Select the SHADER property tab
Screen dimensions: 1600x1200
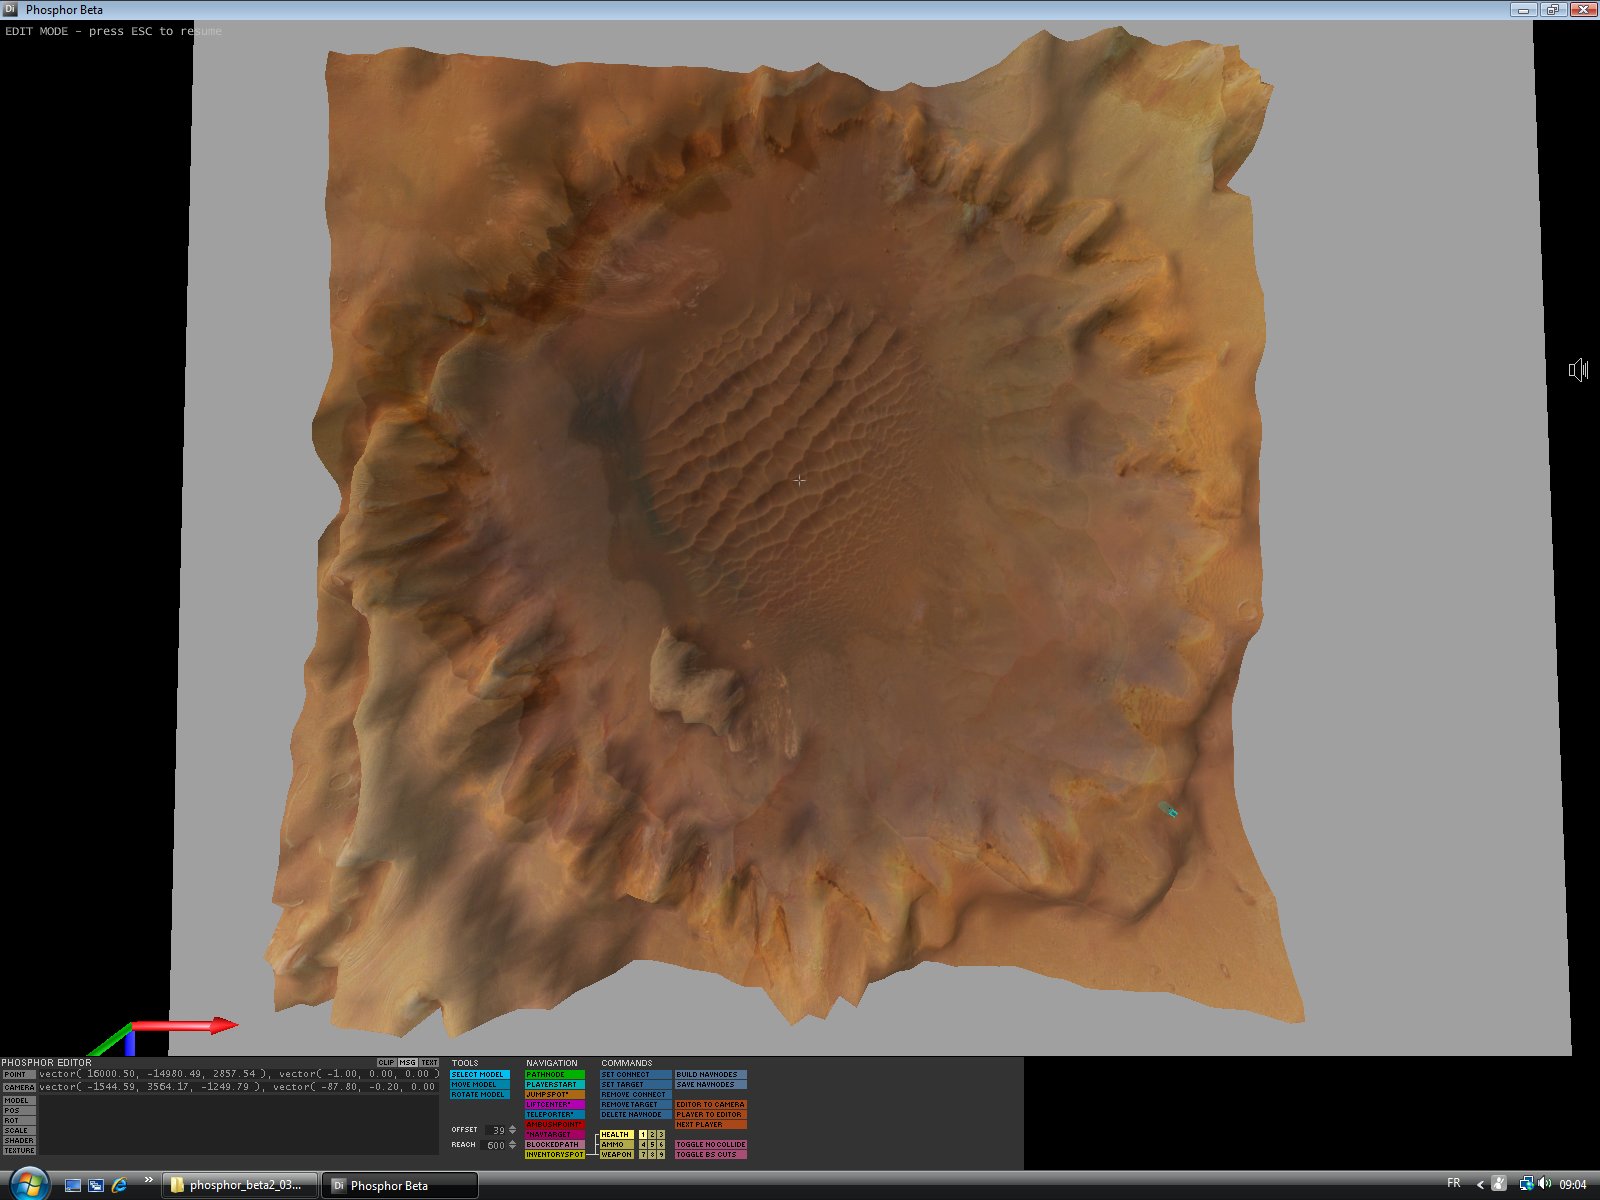[x=18, y=1141]
